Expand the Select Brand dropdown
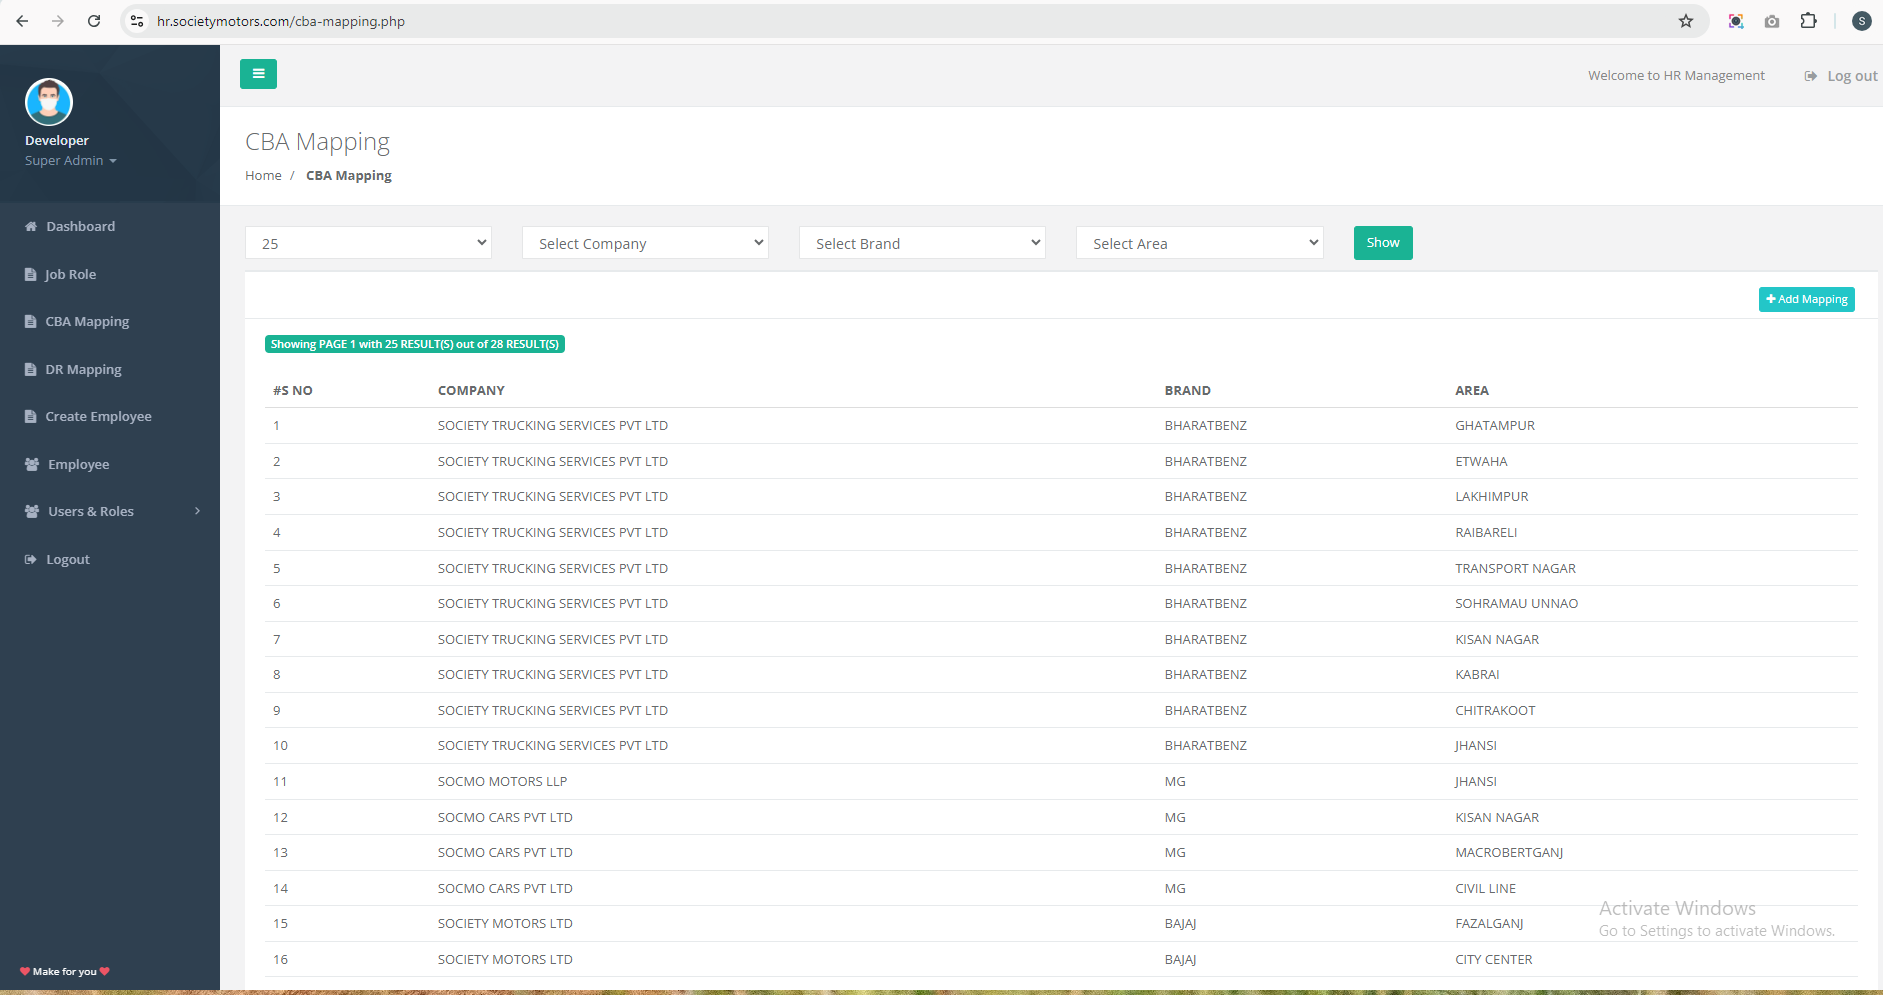Screen dimensions: 1883x995 click(922, 243)
